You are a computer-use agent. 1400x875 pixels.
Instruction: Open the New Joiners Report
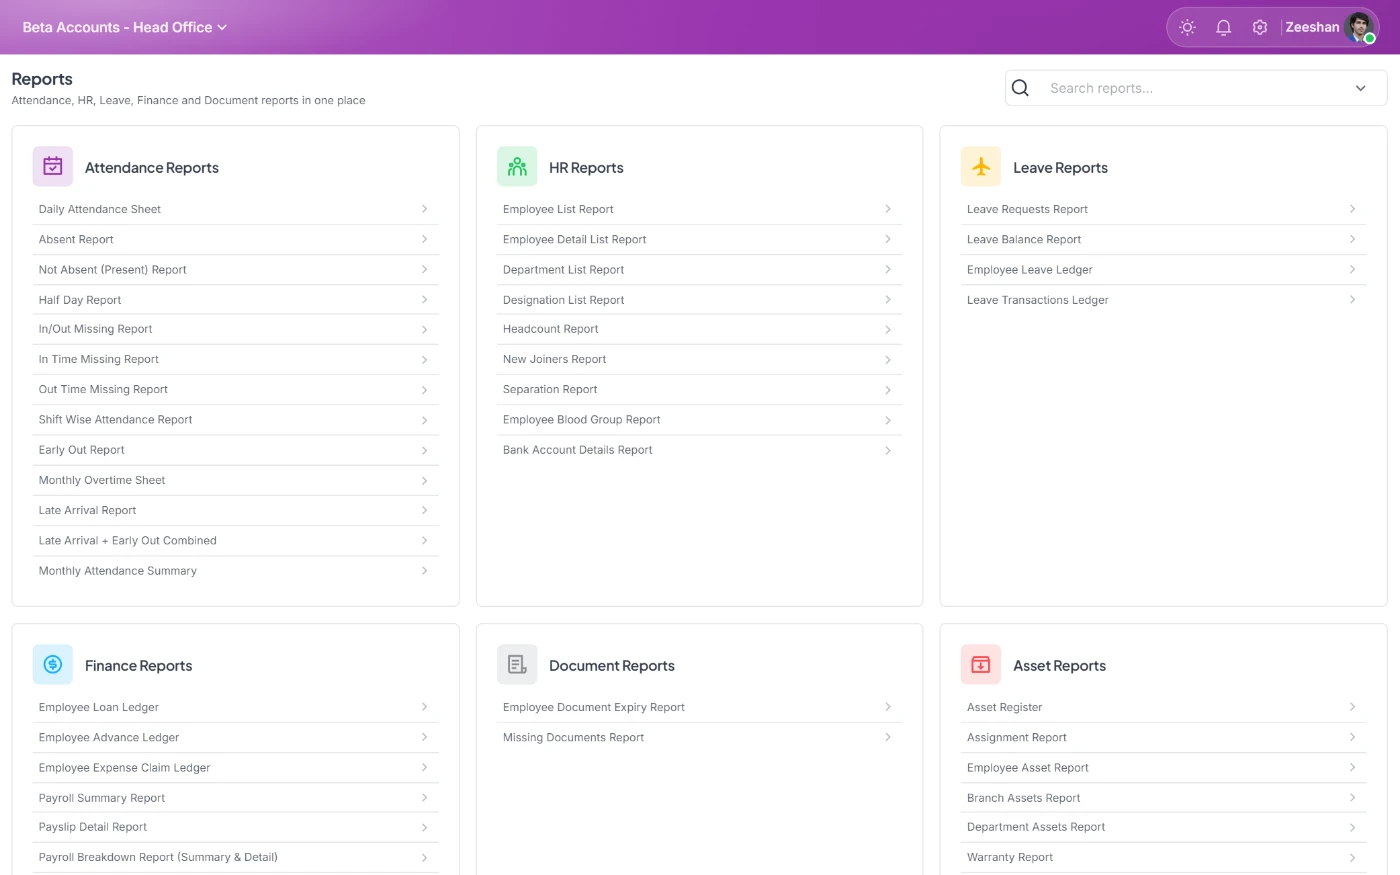click(699, 359)
